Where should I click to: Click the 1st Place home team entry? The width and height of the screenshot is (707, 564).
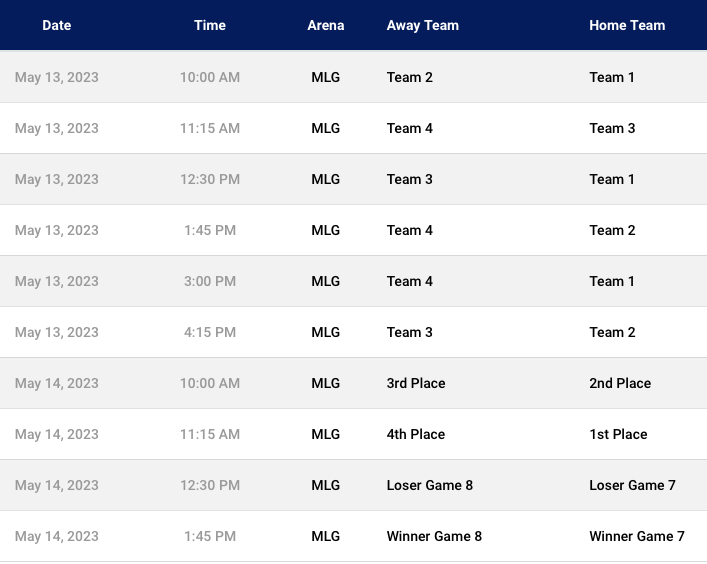pos(618,434)
